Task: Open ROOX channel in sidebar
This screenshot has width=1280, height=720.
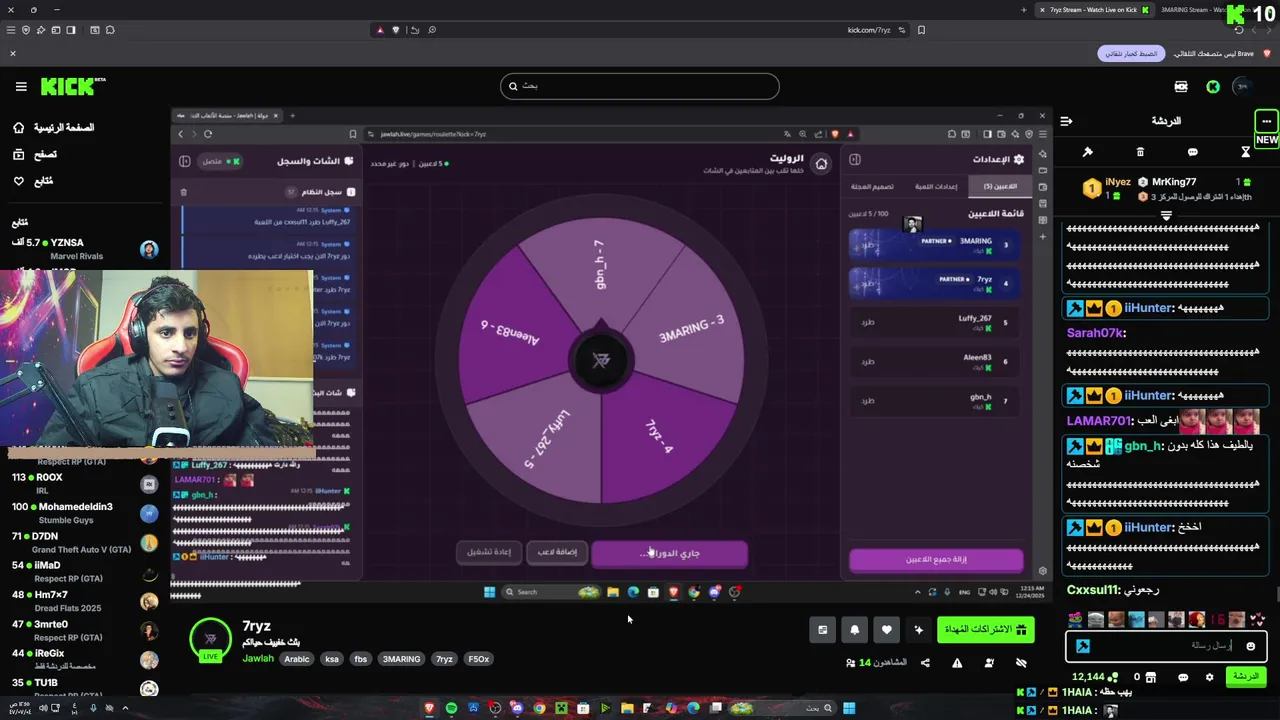Action: pyautogui.click(x=85, y=484)
